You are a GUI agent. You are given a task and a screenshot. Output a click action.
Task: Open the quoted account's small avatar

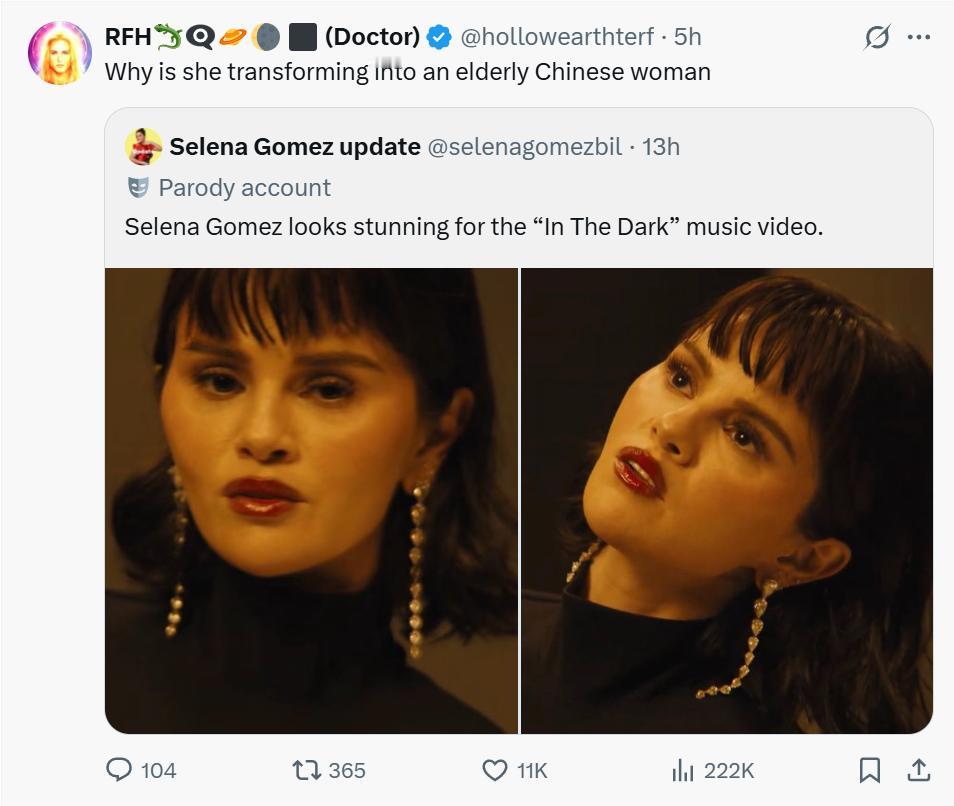[144, 146]
